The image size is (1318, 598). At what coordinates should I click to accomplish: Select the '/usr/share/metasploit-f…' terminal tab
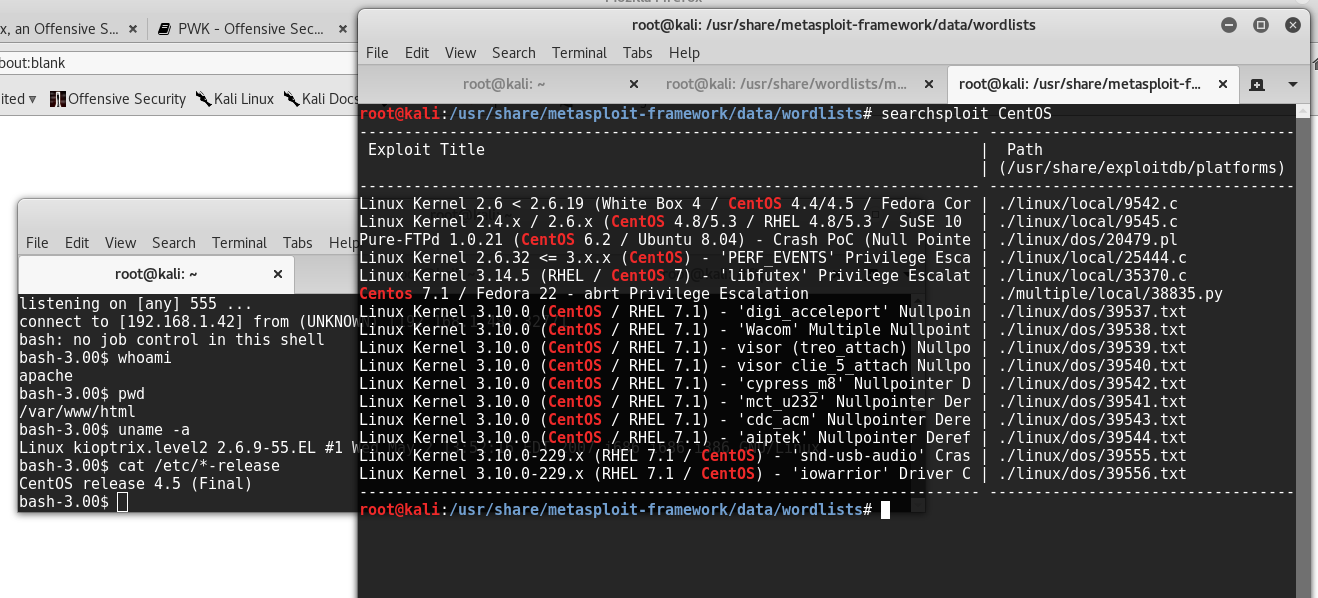(1078, 84)
